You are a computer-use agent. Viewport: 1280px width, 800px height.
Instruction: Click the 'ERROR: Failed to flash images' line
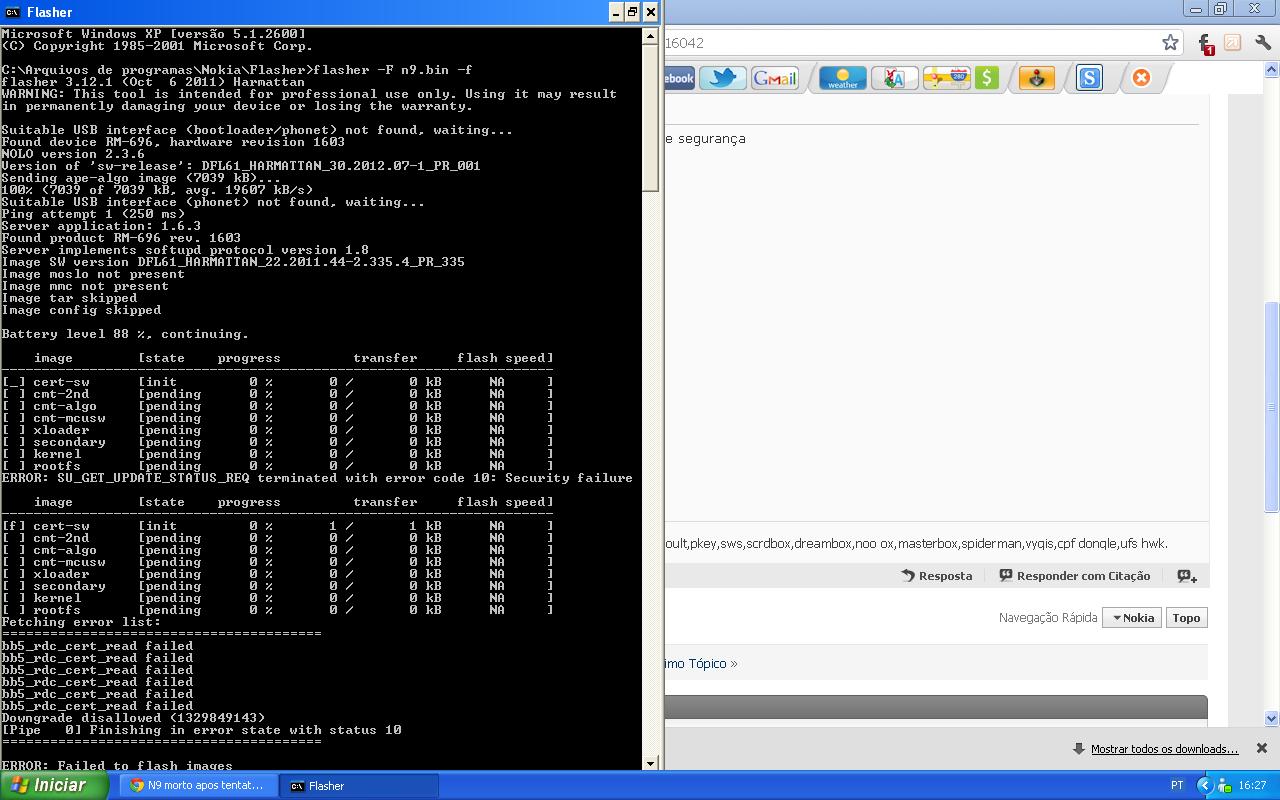coord(118,765)
